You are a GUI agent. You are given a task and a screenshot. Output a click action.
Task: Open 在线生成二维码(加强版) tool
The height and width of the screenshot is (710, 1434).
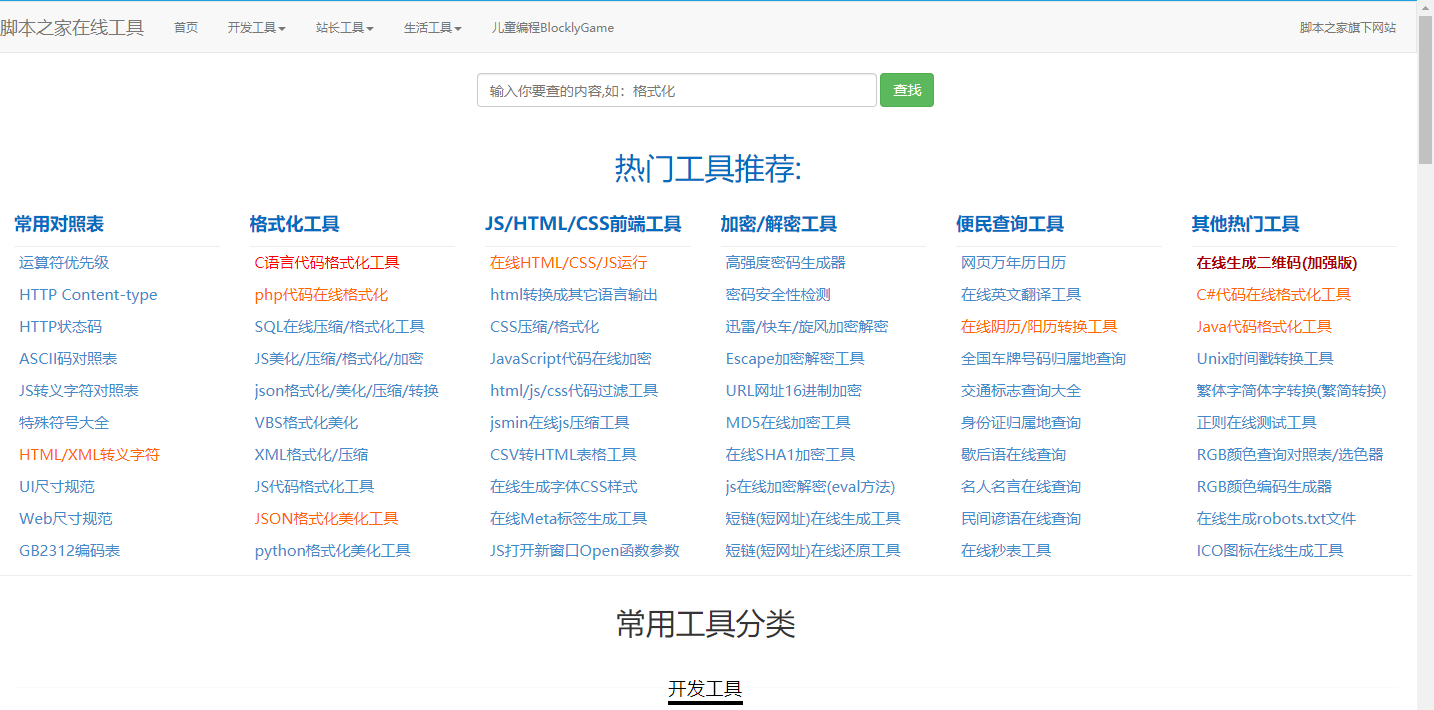(1275, 262)
